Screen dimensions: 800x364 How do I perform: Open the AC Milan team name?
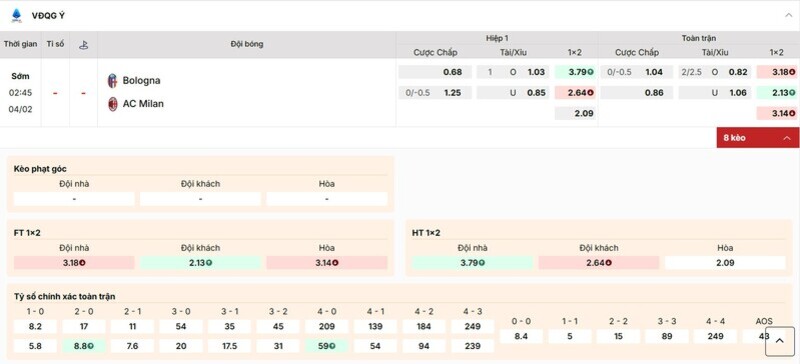tap(143, 104)
